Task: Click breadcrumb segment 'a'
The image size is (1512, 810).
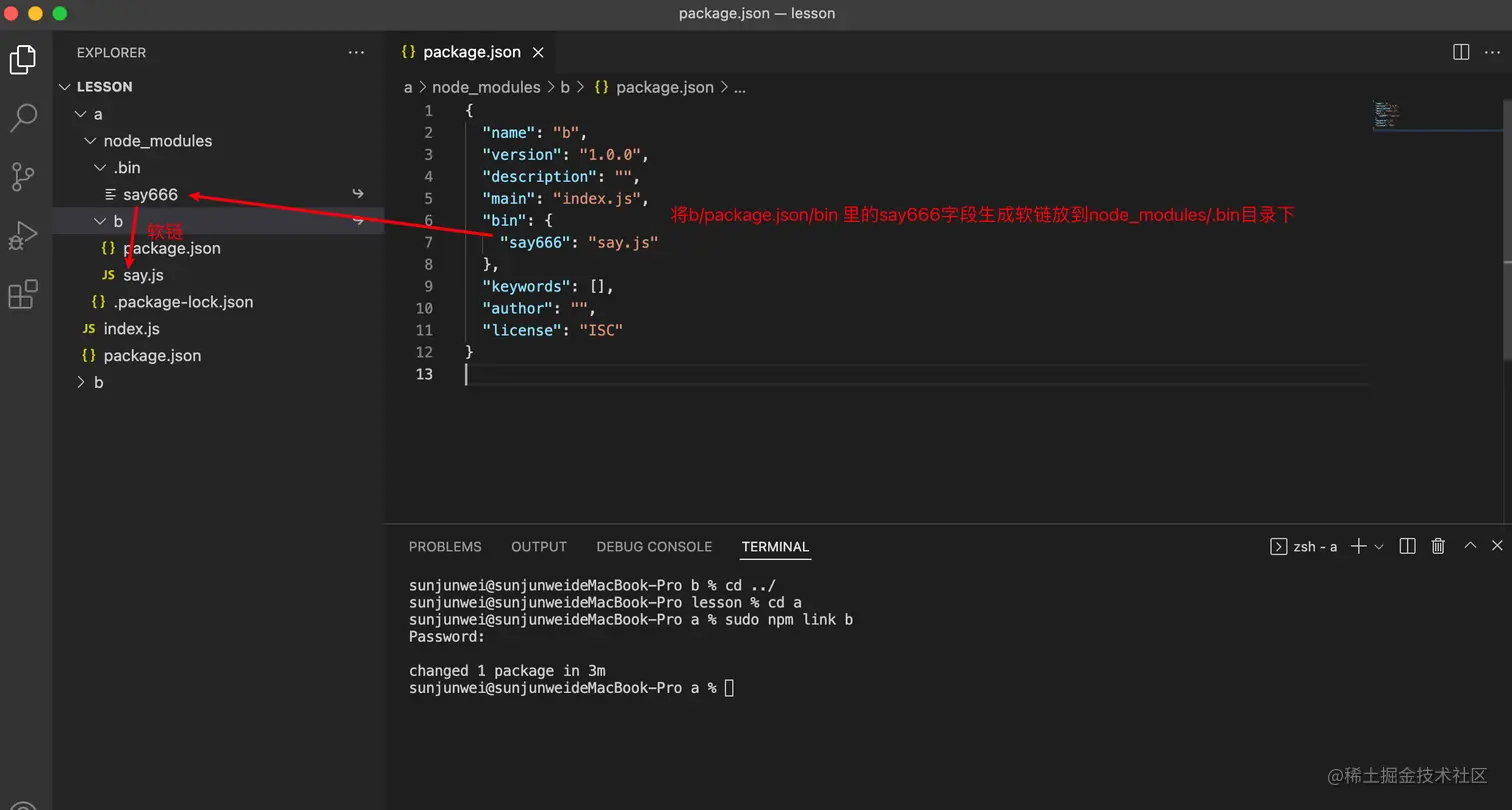Action: [x=408, y=87]
